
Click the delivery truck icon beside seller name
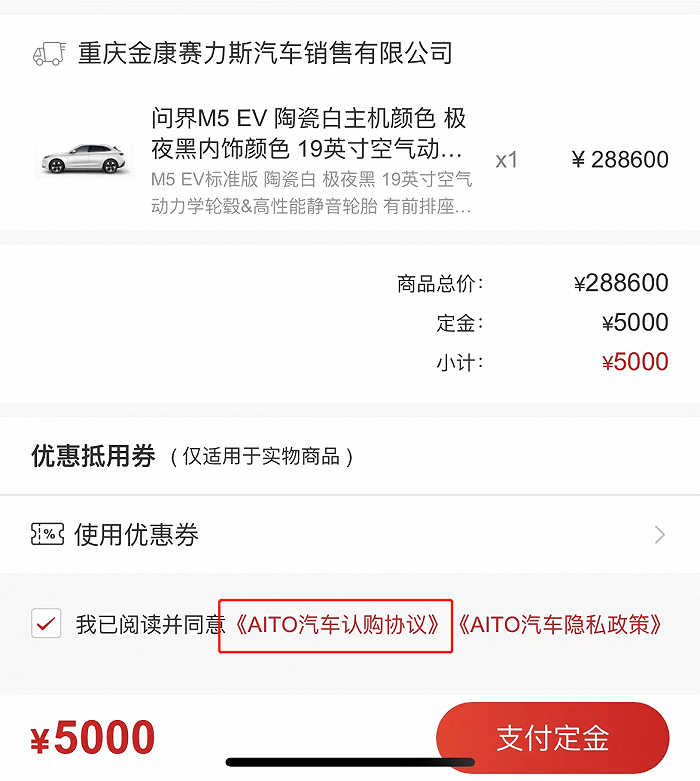[x=48, y=53]
